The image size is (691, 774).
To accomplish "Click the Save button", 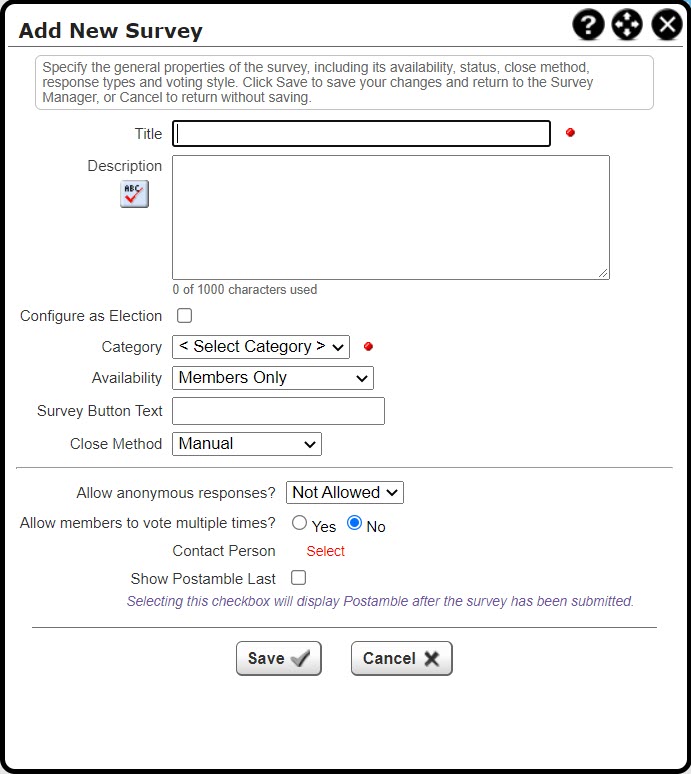I will pos(279,658).
